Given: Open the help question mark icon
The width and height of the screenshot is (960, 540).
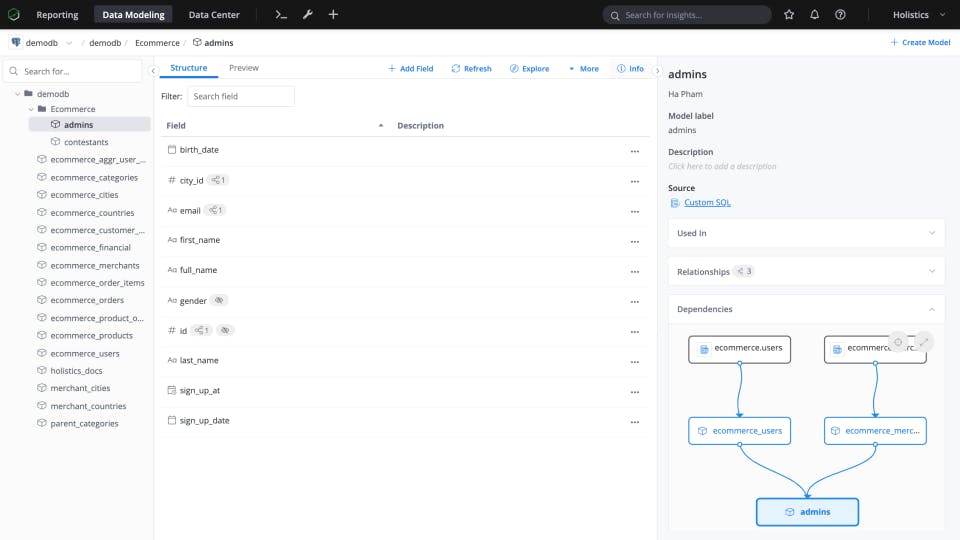Looking at the screenshot, I should [840, 15].
